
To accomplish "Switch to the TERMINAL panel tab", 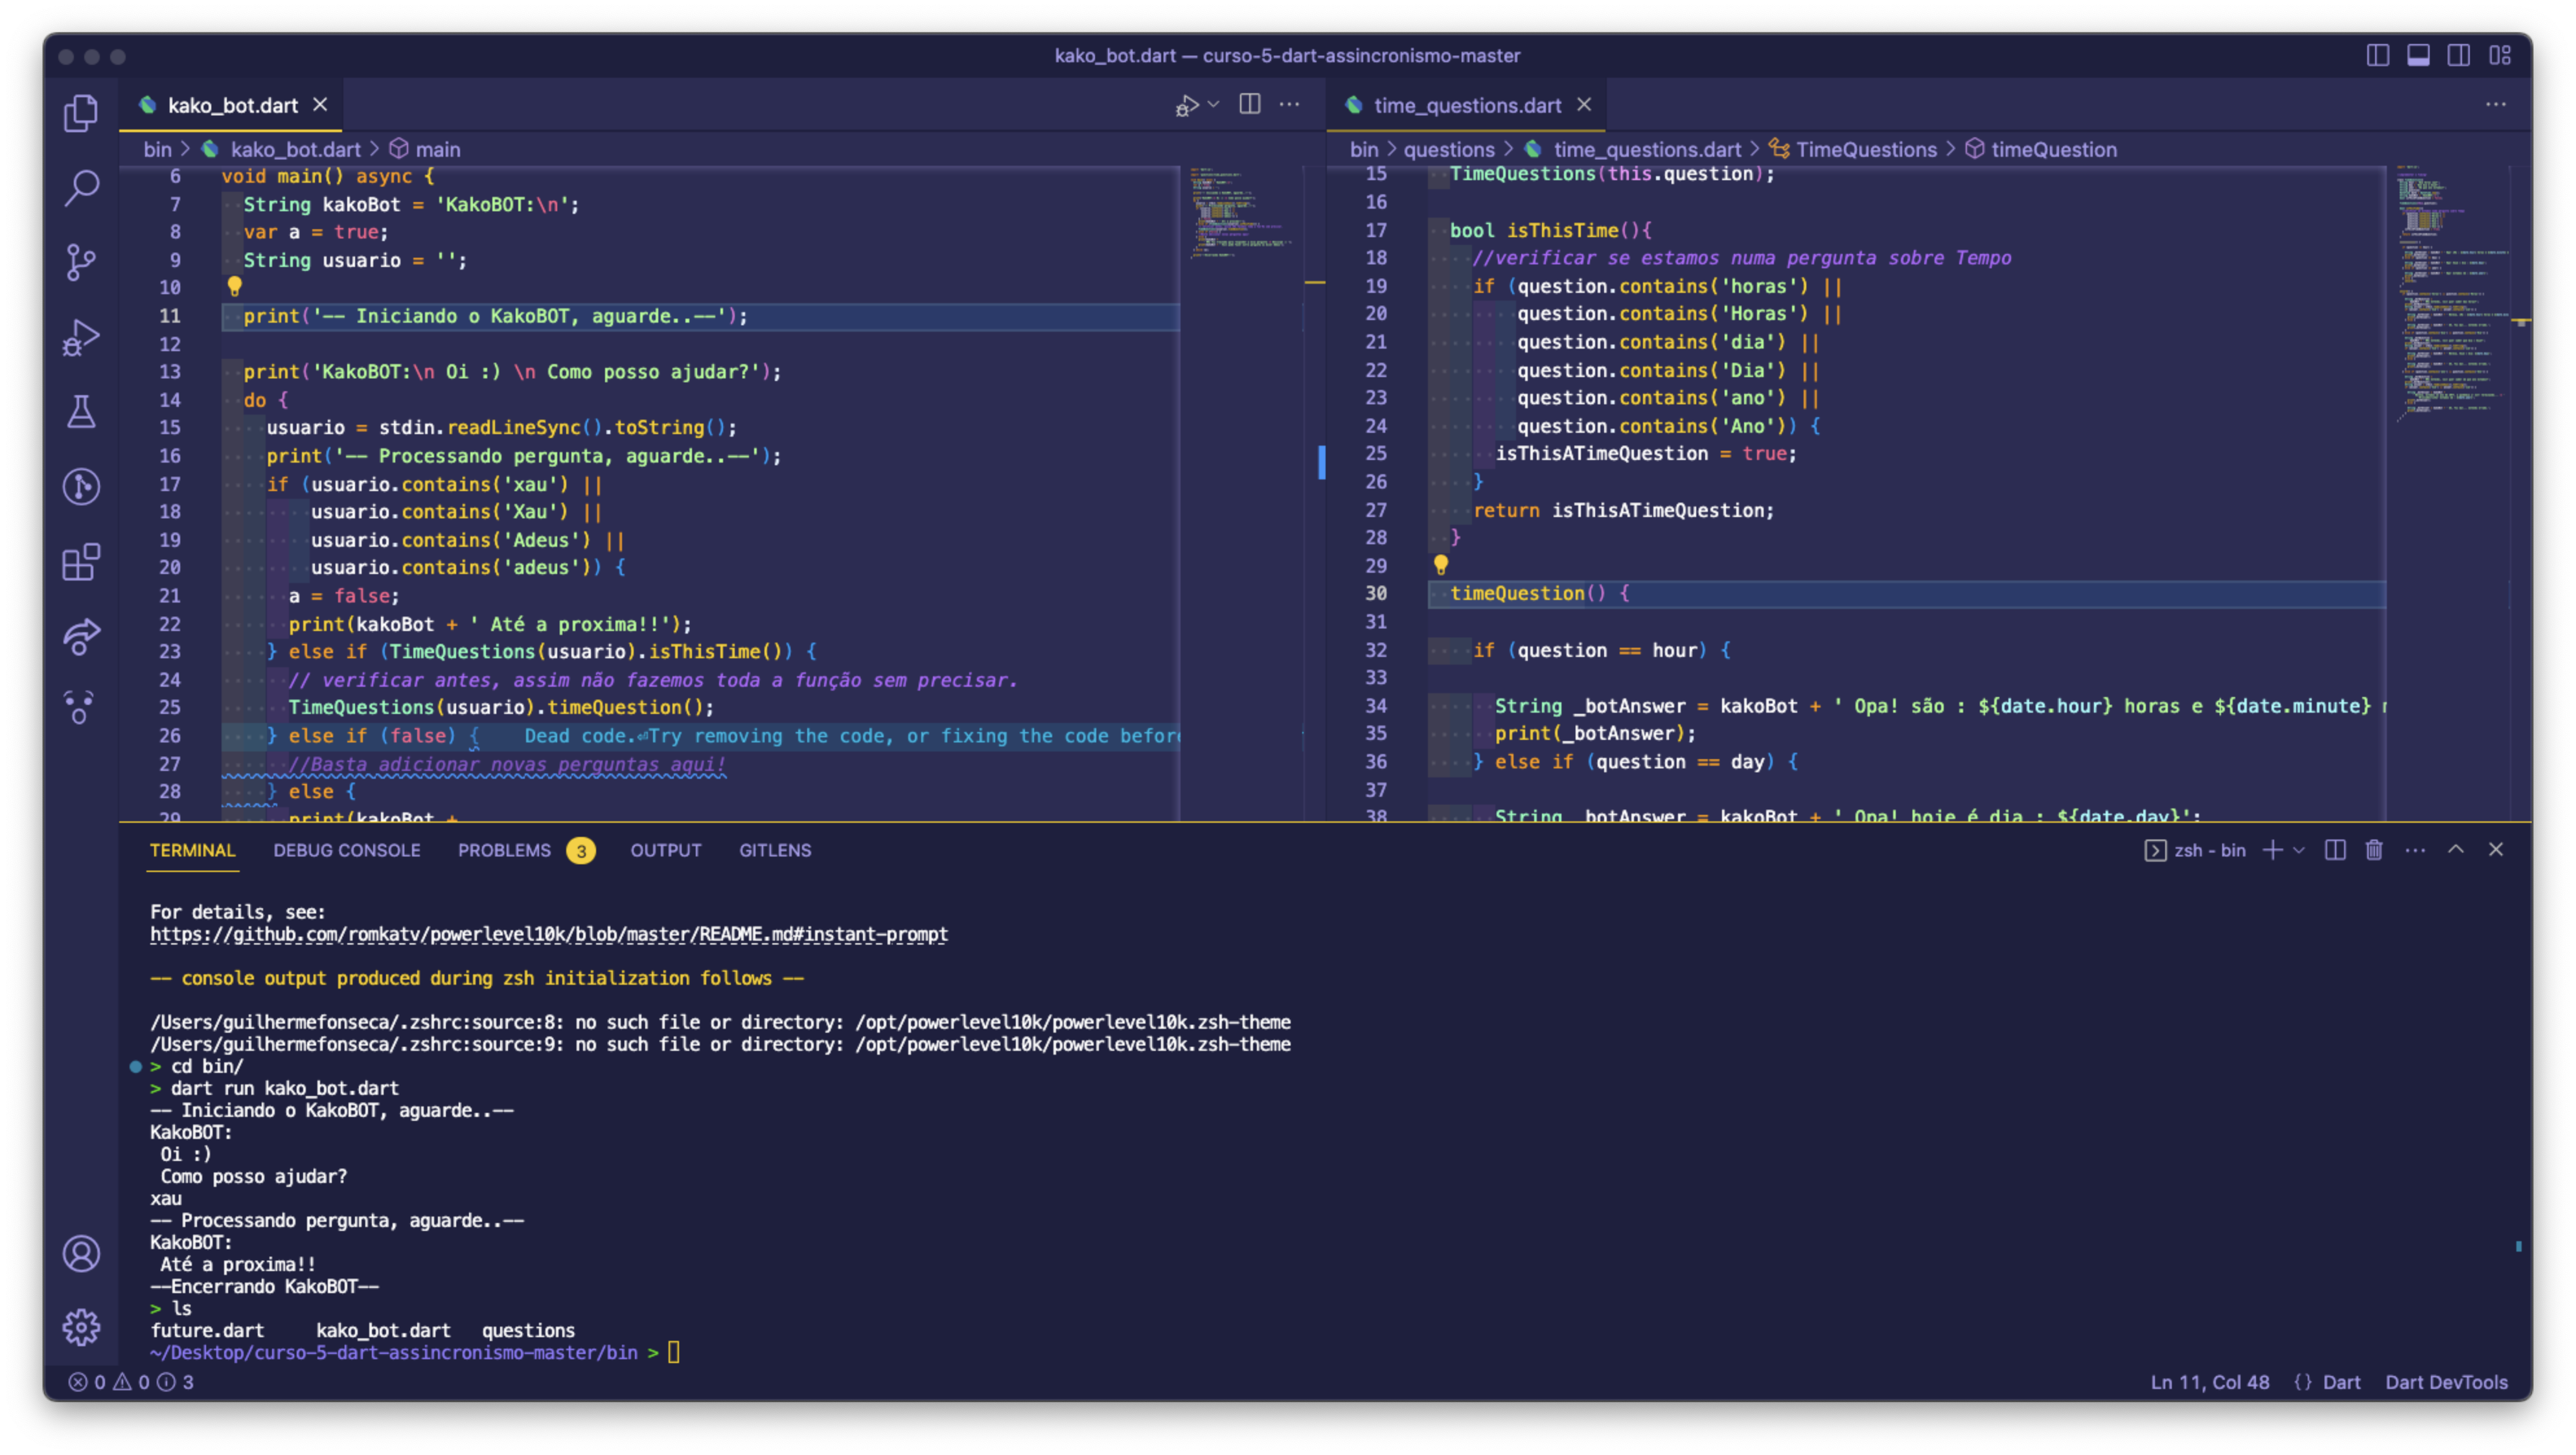I will click(x=192, y=850).
